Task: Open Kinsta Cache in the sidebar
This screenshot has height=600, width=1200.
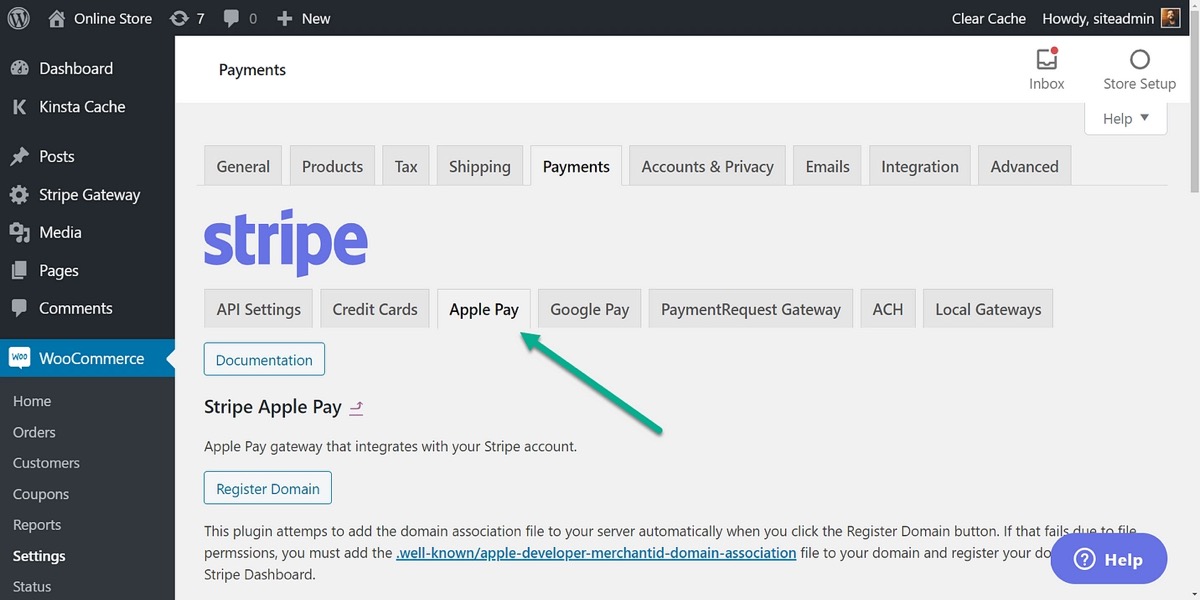Action: point(82,107)
